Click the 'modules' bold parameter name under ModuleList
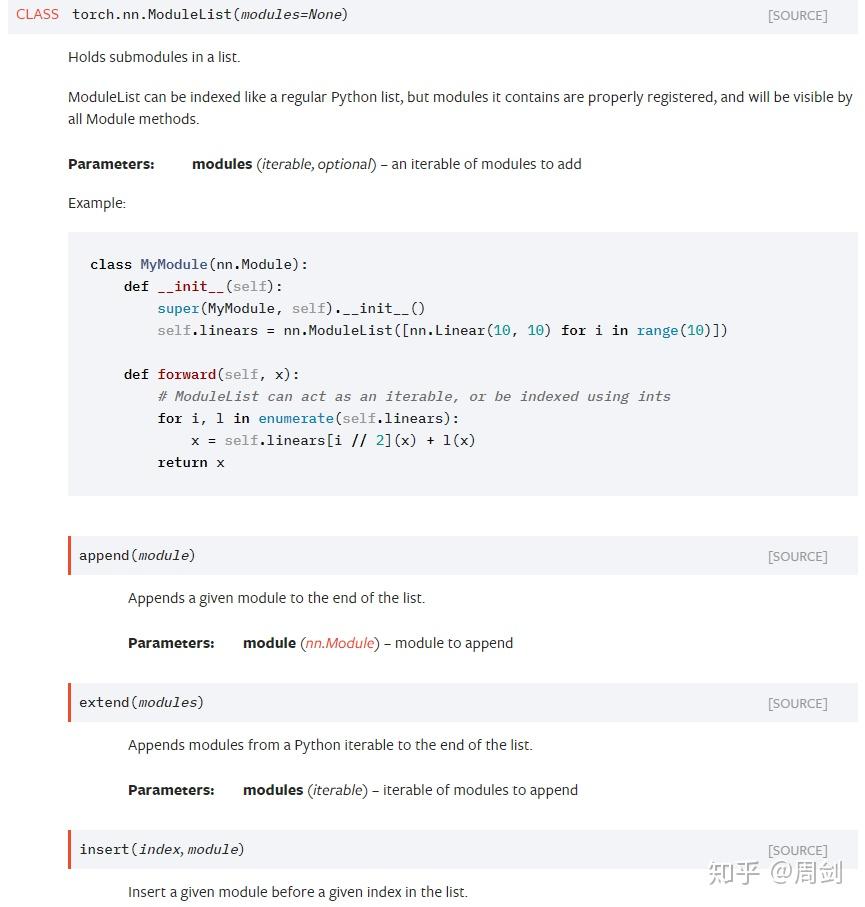Screen dimensions: 865x907 click(x=222, y=164)
